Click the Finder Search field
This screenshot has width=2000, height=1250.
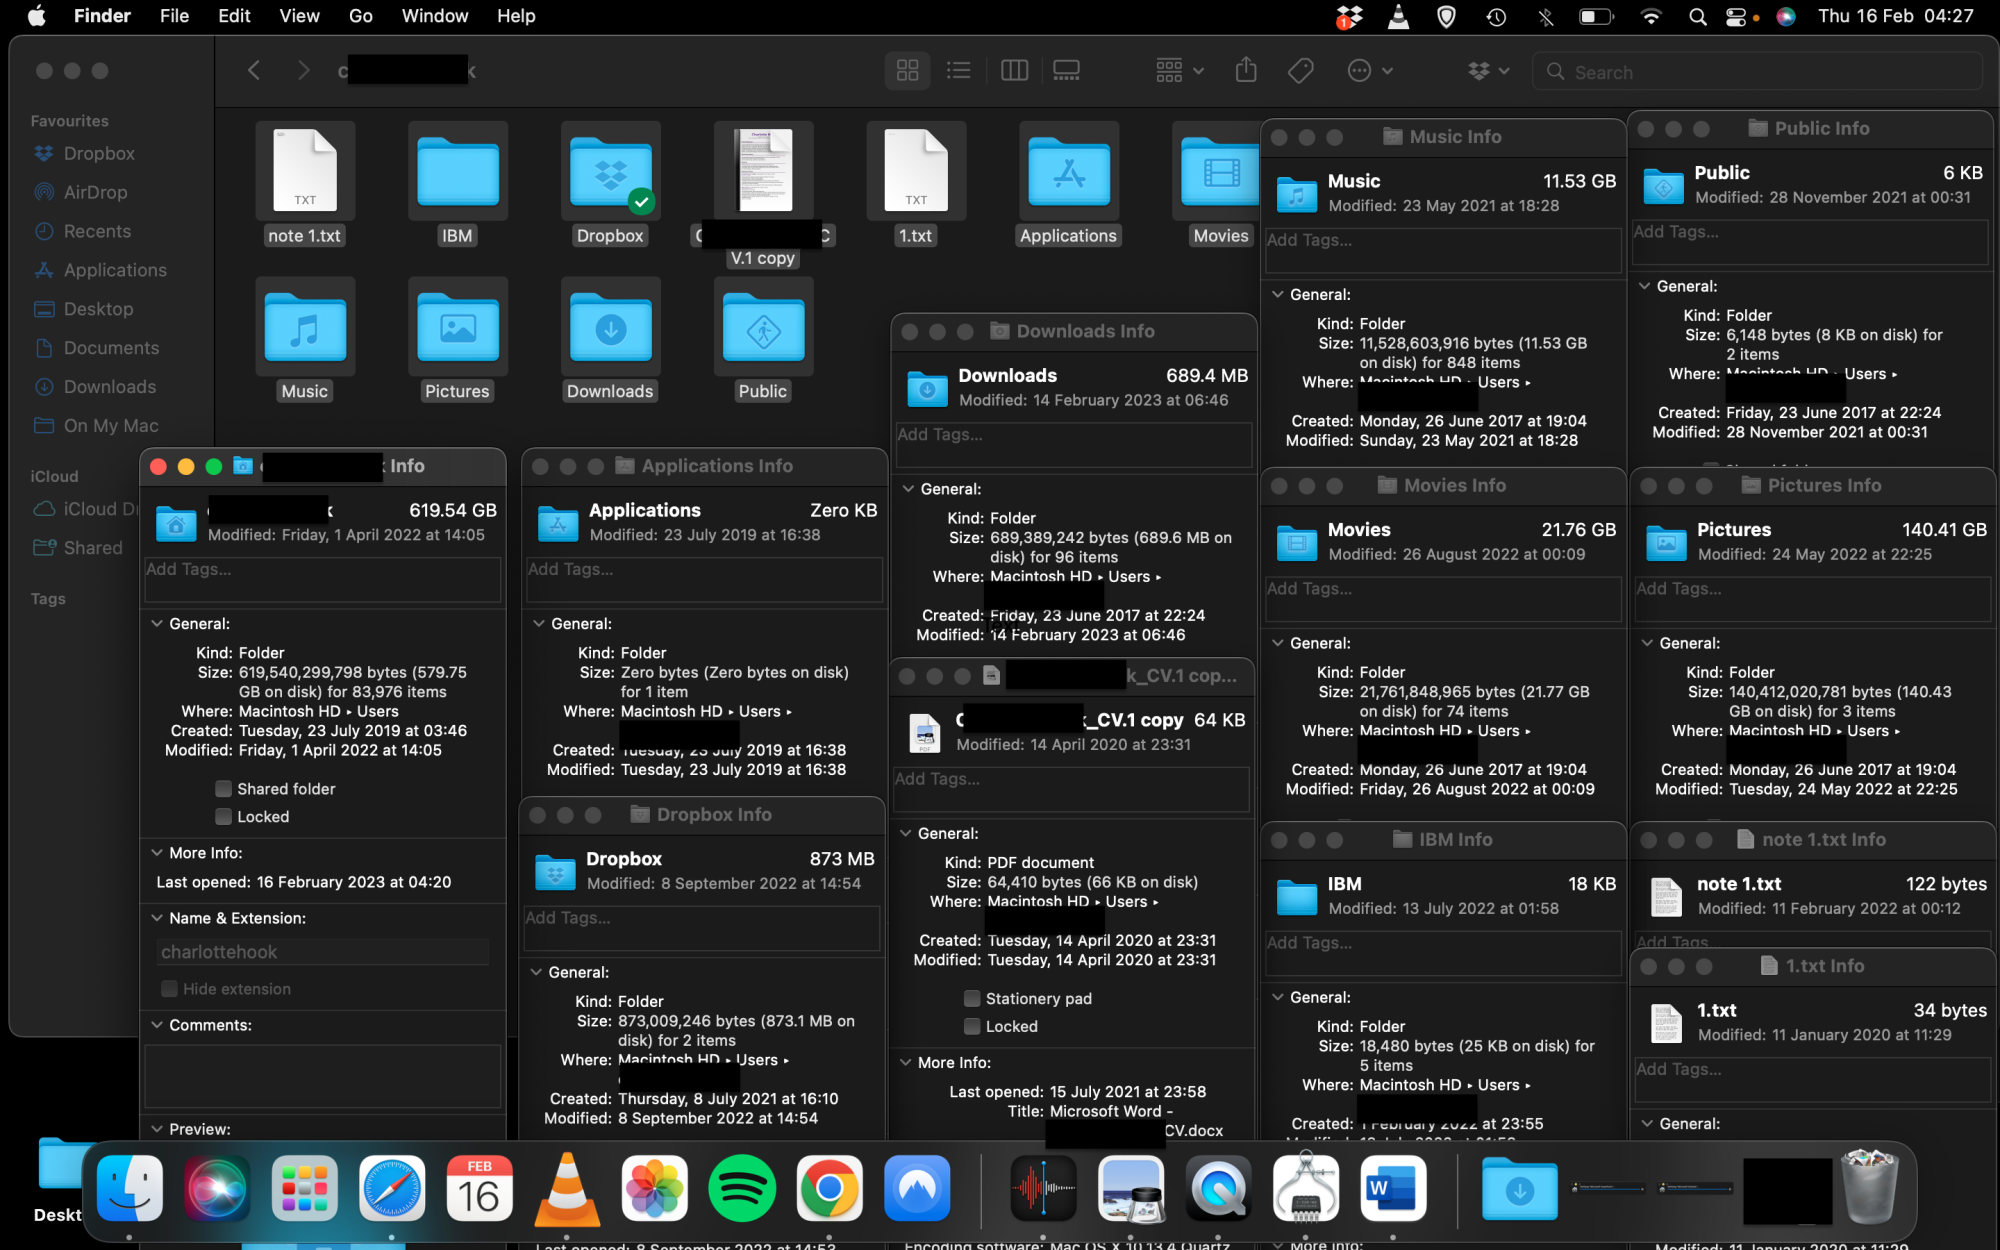pyautogui.click(x=1757, y=72)
